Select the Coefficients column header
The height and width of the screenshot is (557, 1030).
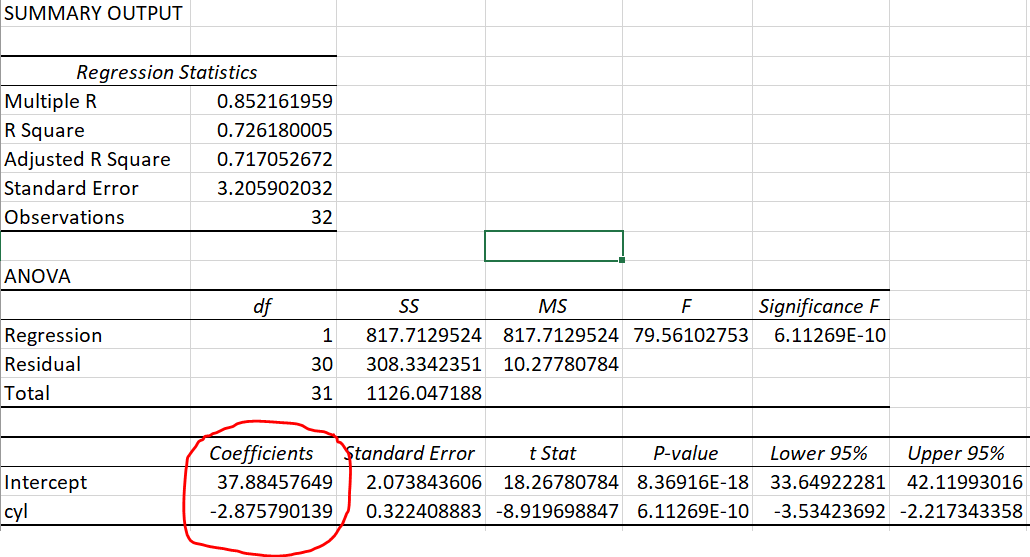[261, 453]
